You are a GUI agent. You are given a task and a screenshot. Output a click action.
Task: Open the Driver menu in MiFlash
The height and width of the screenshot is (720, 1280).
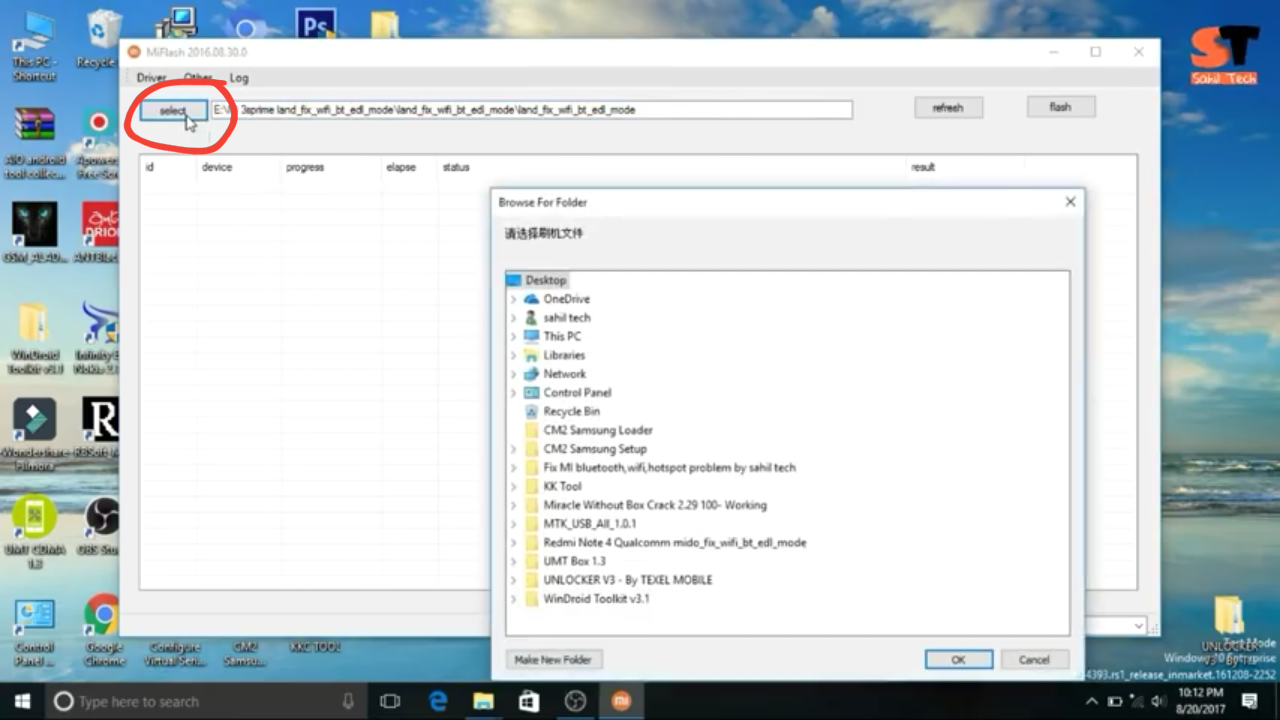pyautogui.click(x=151, y=78)
